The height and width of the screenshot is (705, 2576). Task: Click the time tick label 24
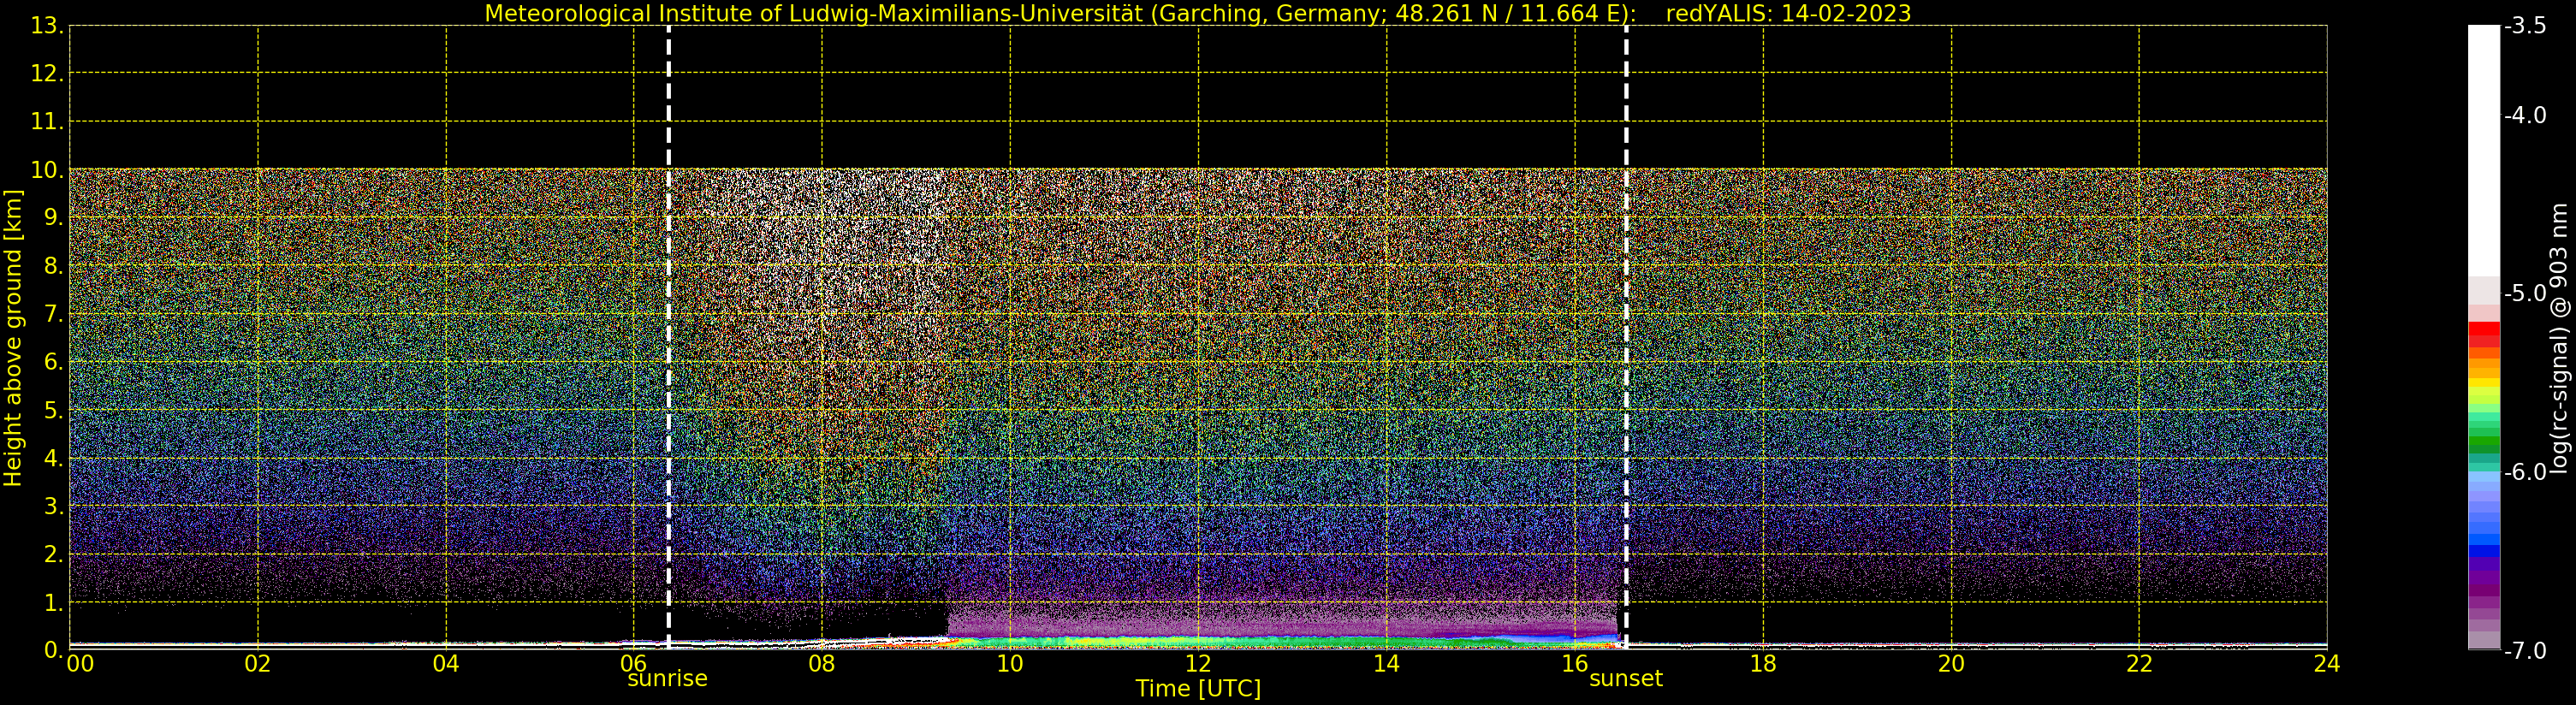coord(2327,664)
